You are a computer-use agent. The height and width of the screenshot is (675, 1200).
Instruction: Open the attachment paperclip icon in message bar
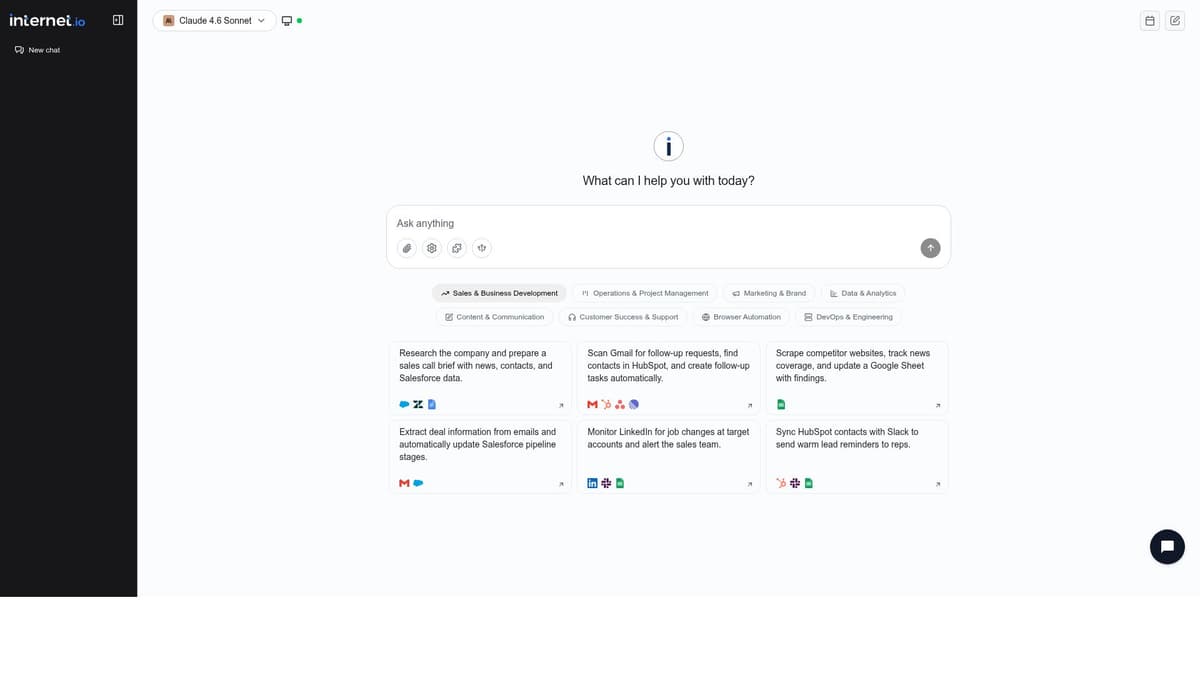point(407,247)
